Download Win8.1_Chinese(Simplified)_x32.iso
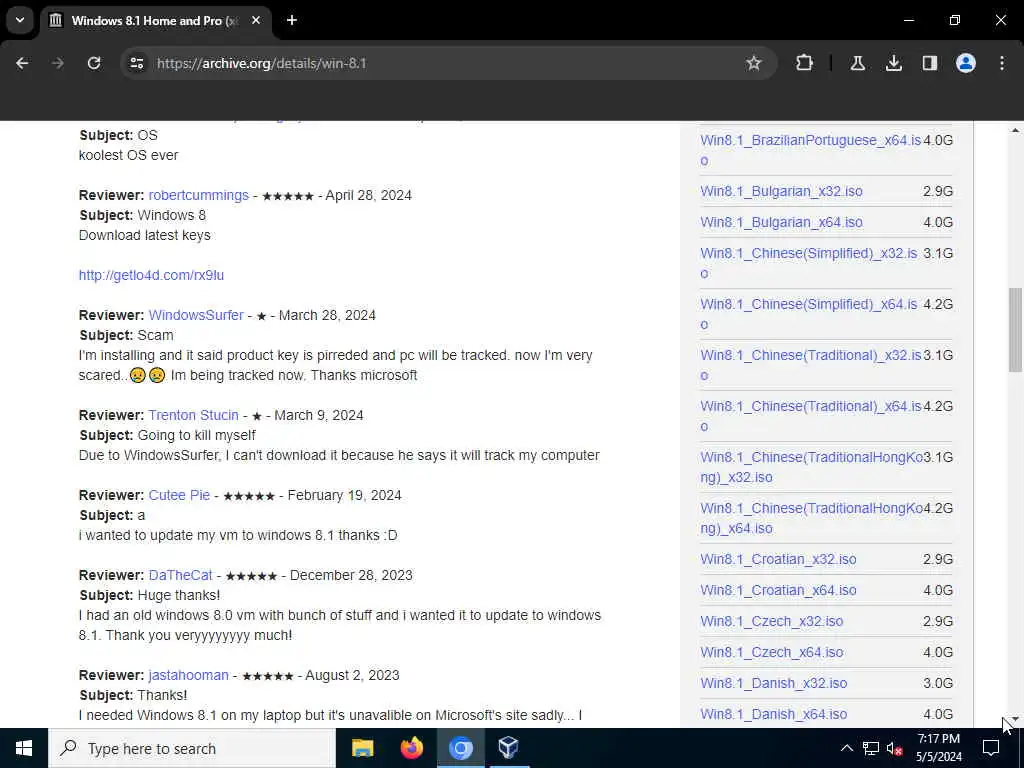Screen dimensions: 1024x768 point(808,263)
